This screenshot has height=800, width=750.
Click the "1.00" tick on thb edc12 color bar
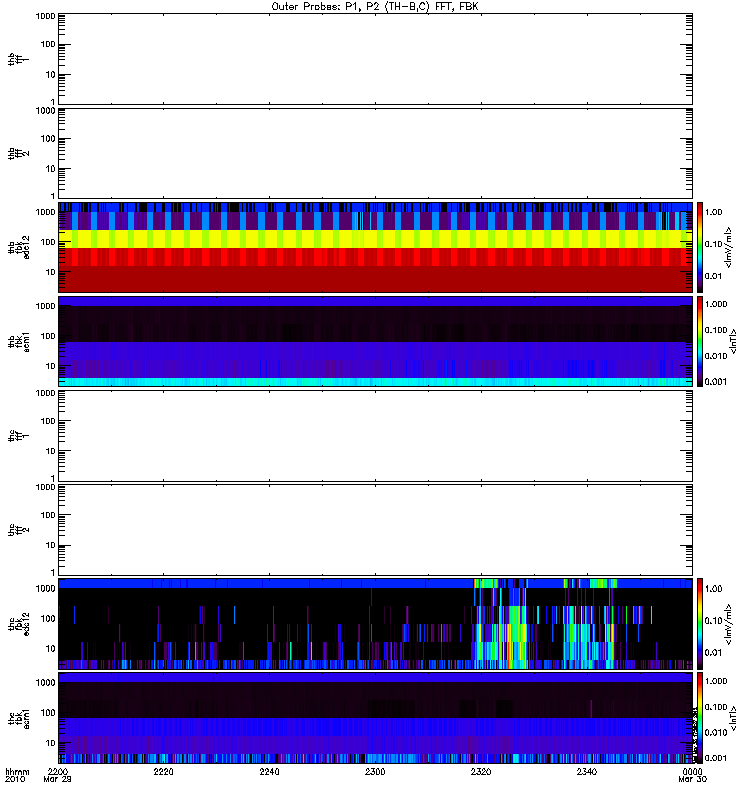[x=713, y=212]
